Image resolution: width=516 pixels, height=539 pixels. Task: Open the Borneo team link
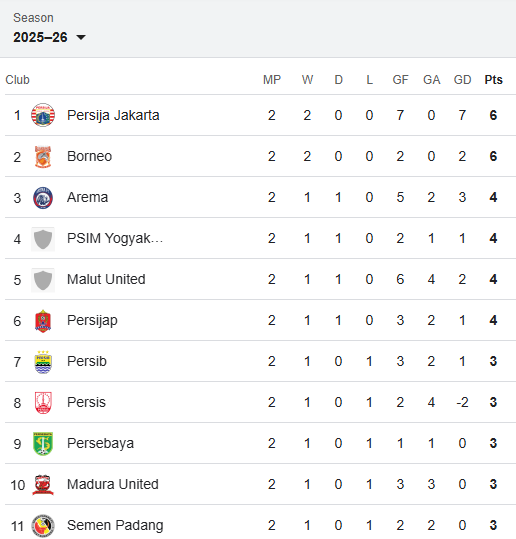click(89, 156)
